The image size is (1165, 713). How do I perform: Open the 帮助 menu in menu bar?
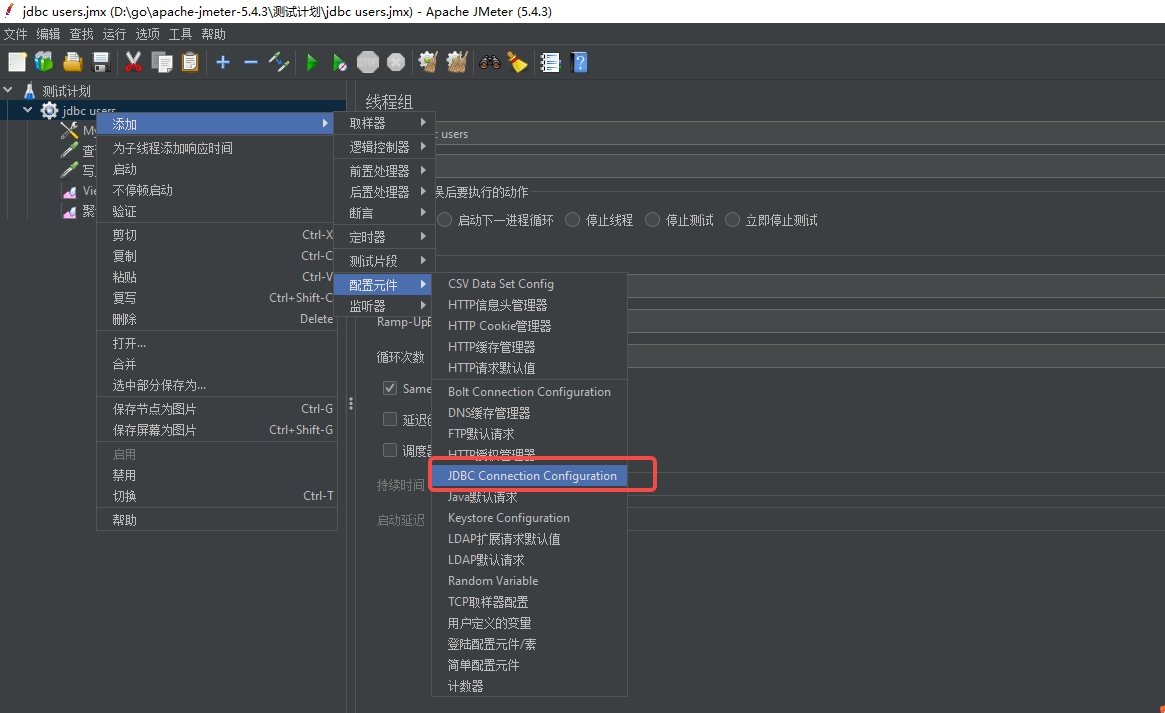[213, 34]
